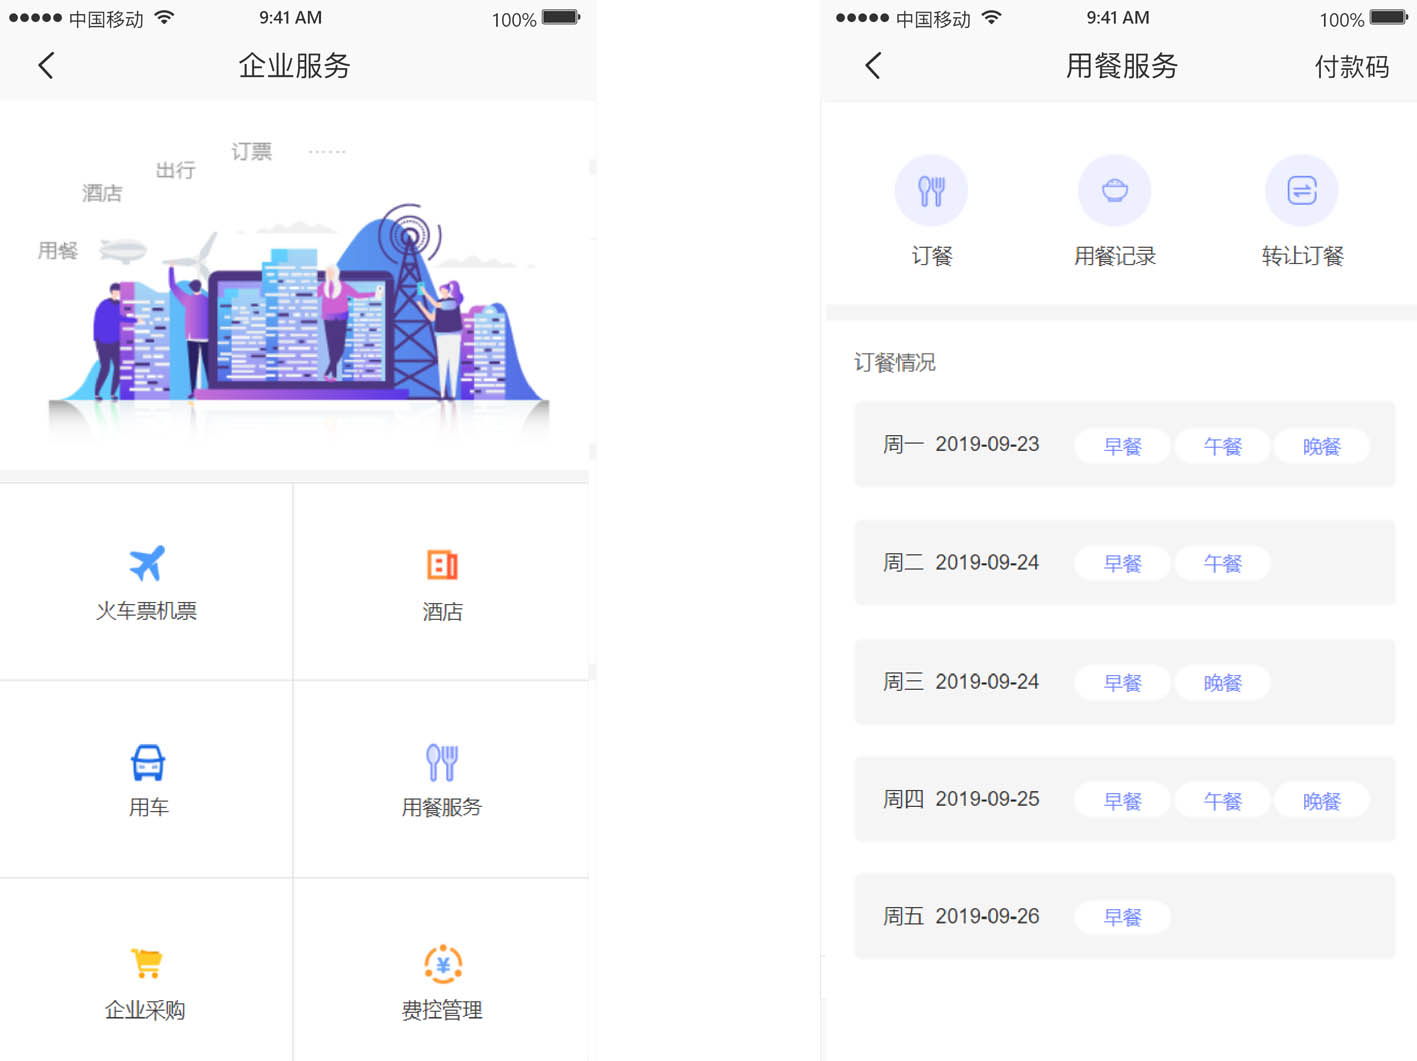Open the 企业采购 shopping cart icon
This screenshot has width=1417, height=1061.
146,963
